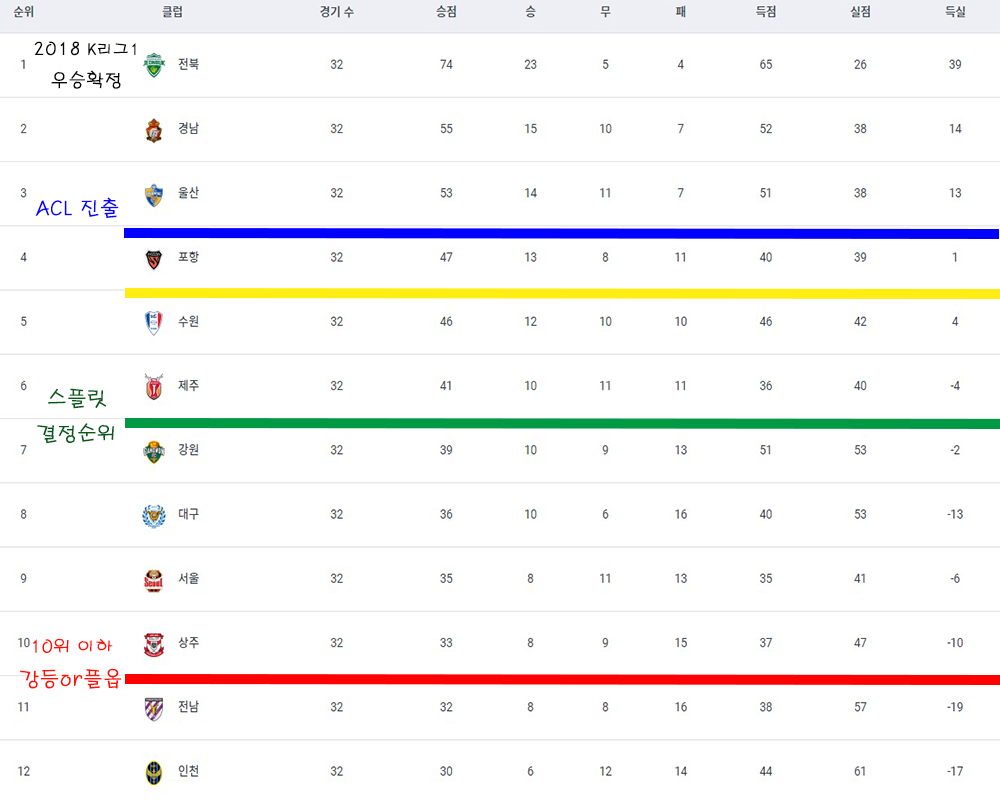
Task: Click the 전남 club crest icon
Action: pos(153,708)
